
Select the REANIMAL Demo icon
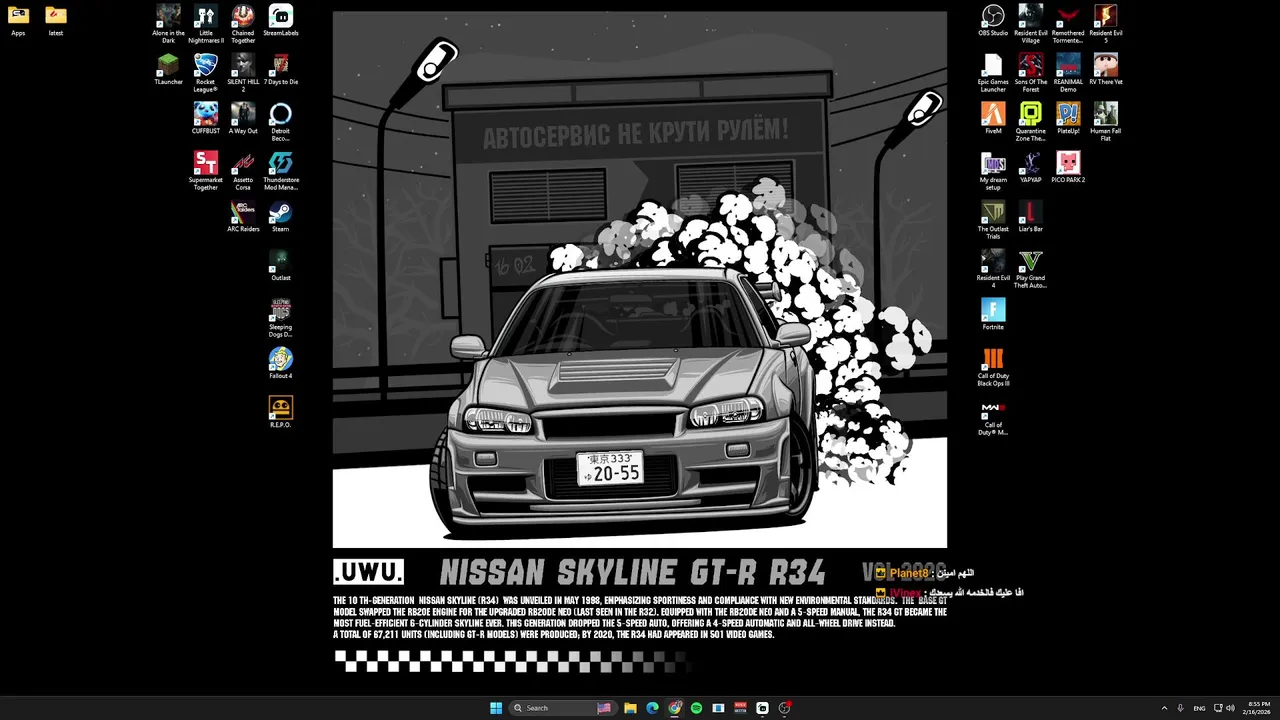[1068, 73]
